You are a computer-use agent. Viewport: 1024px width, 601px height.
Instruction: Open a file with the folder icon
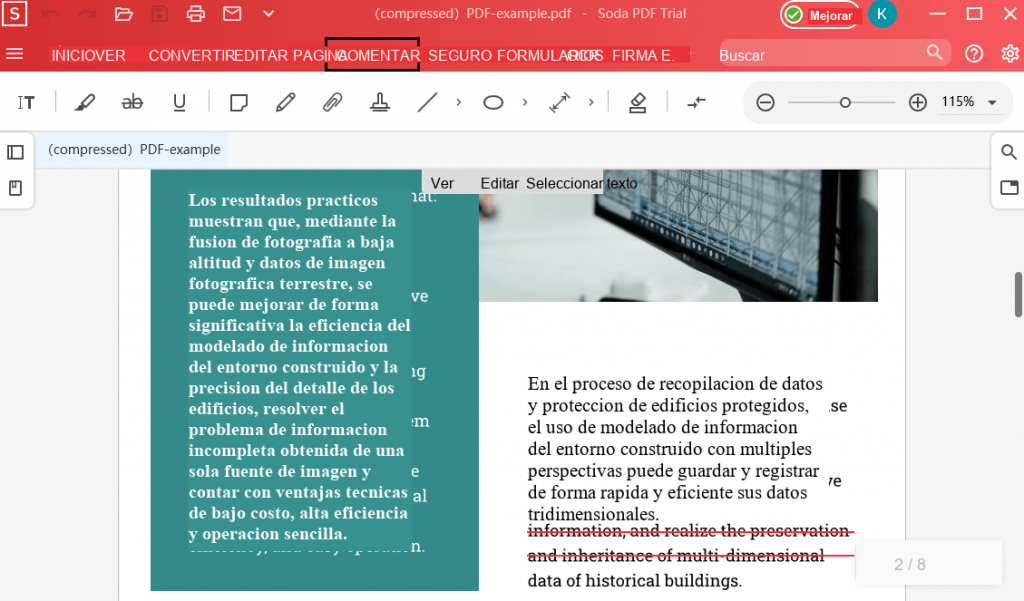click(123, 14)
